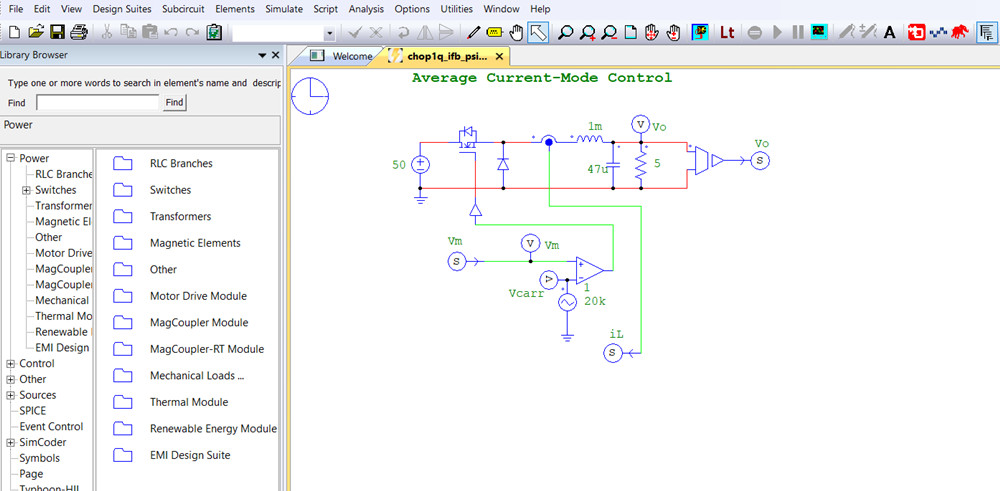Open LTspice via the Lt icon
This screenshot has width=1000, height=491.
pos(727,33)
